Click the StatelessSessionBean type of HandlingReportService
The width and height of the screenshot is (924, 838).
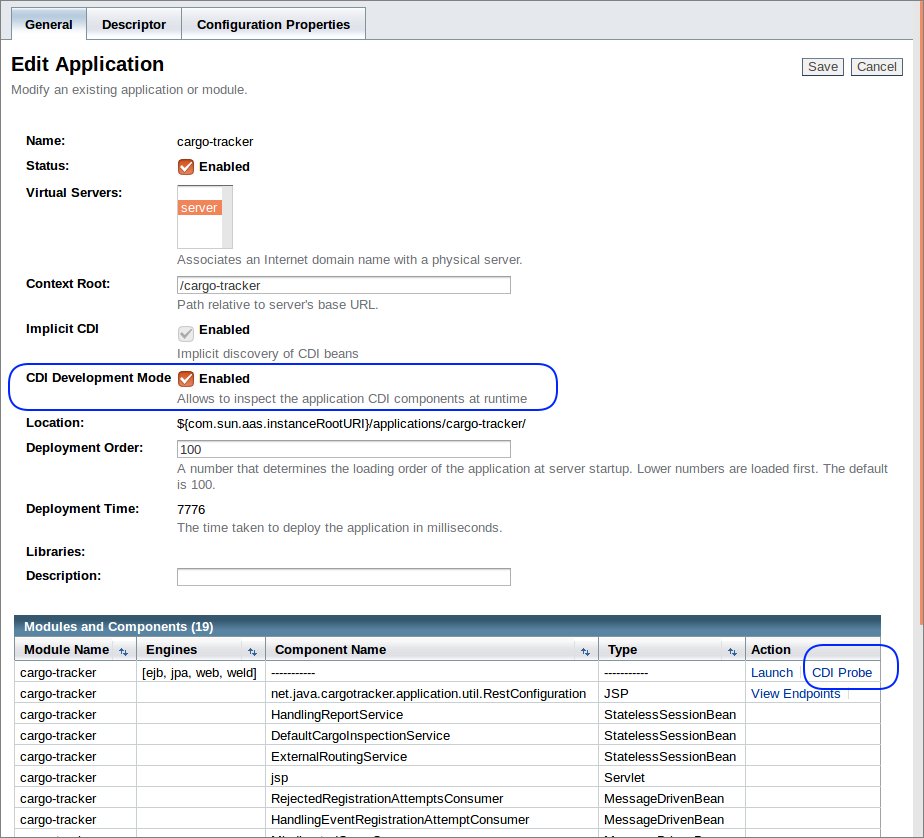pos(670,715)
